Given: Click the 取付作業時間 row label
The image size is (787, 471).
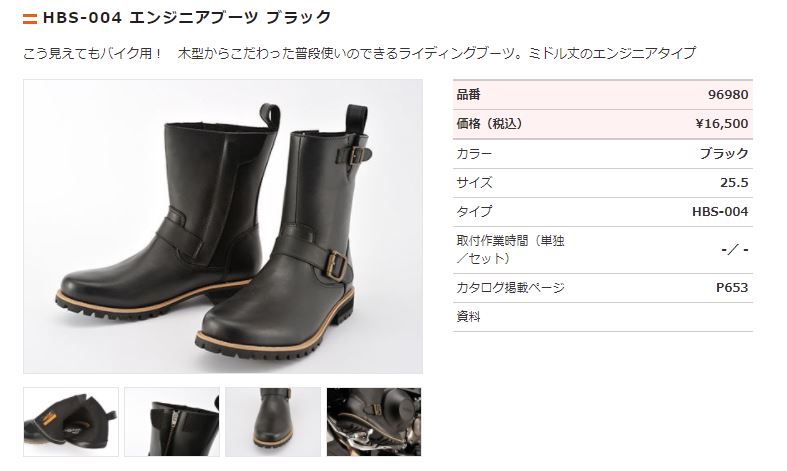Looking at the screenshot, I should pyautogui.click(x=510, y=250).
